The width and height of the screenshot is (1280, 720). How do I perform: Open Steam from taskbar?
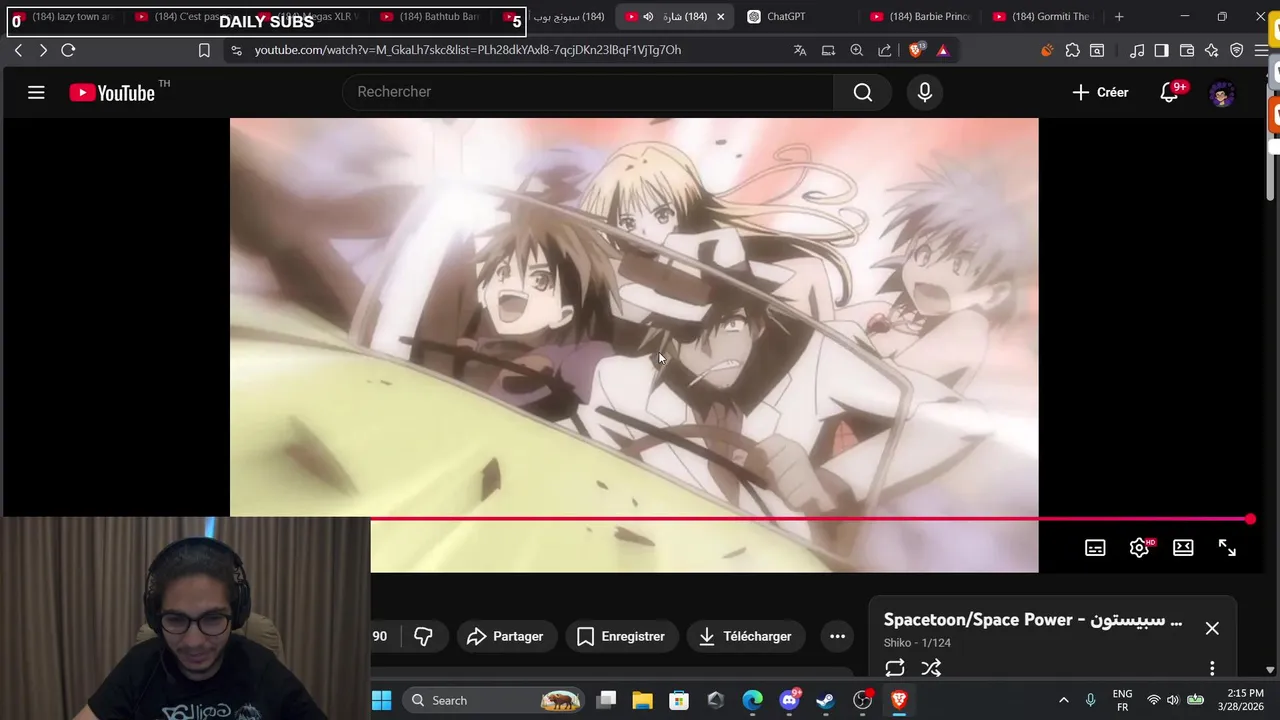[825, 700]
